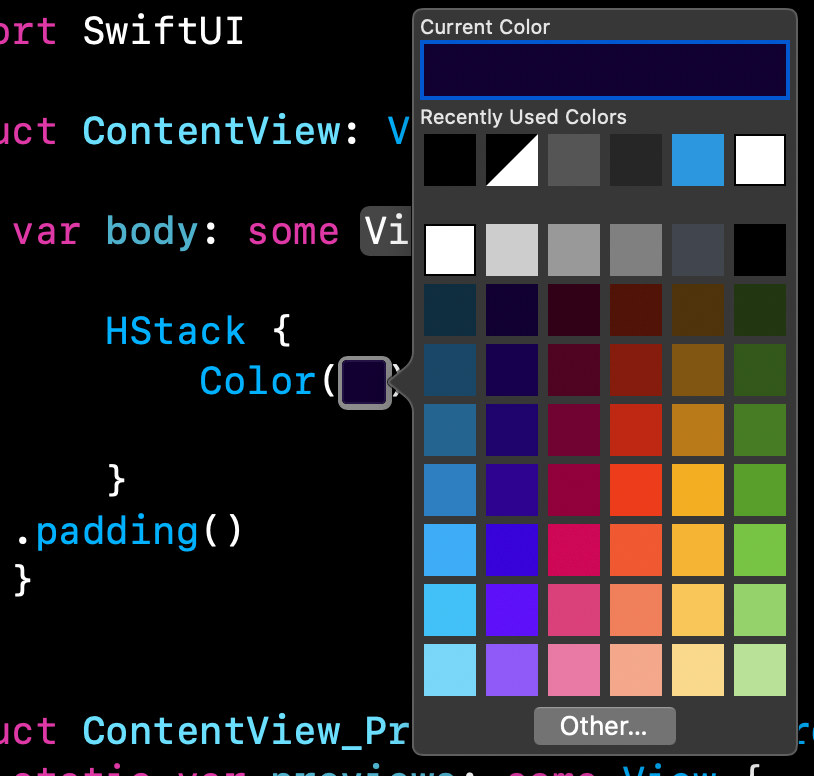
Task: Select a bright green swatch in the rightmost column
Action: [759, 550]
